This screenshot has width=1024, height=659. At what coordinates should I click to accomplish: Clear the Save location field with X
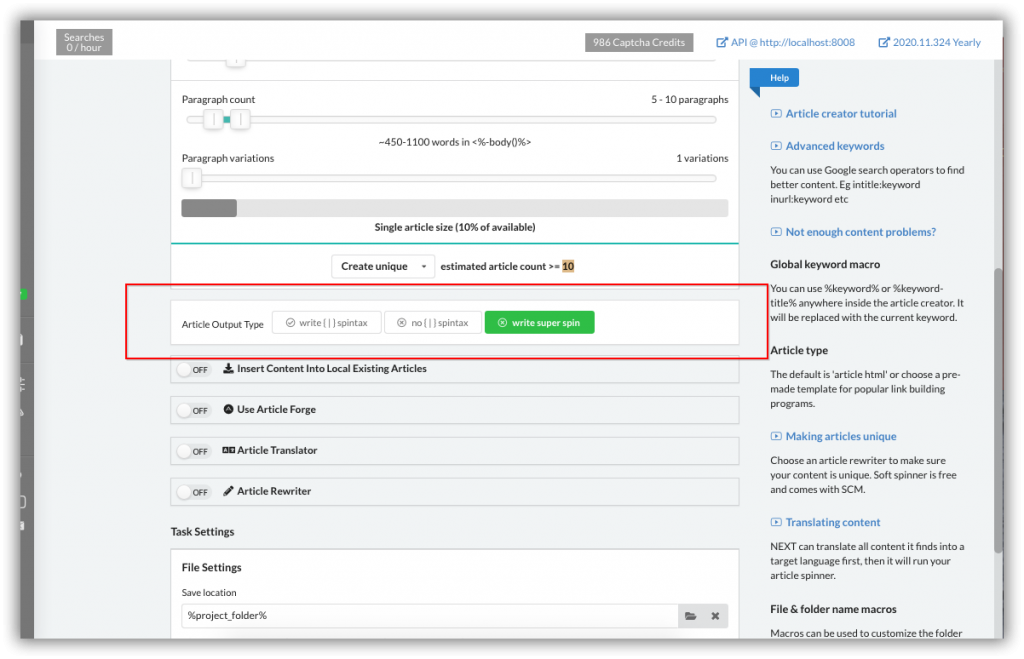point(715,616)
